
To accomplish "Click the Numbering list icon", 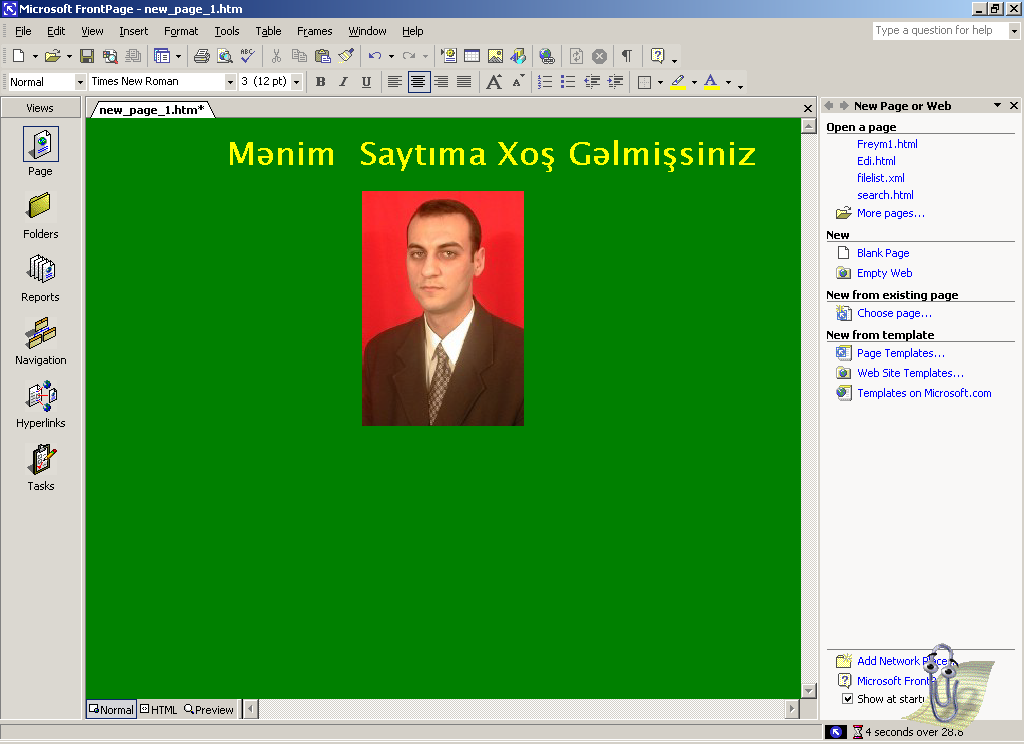I will point(545,82).
